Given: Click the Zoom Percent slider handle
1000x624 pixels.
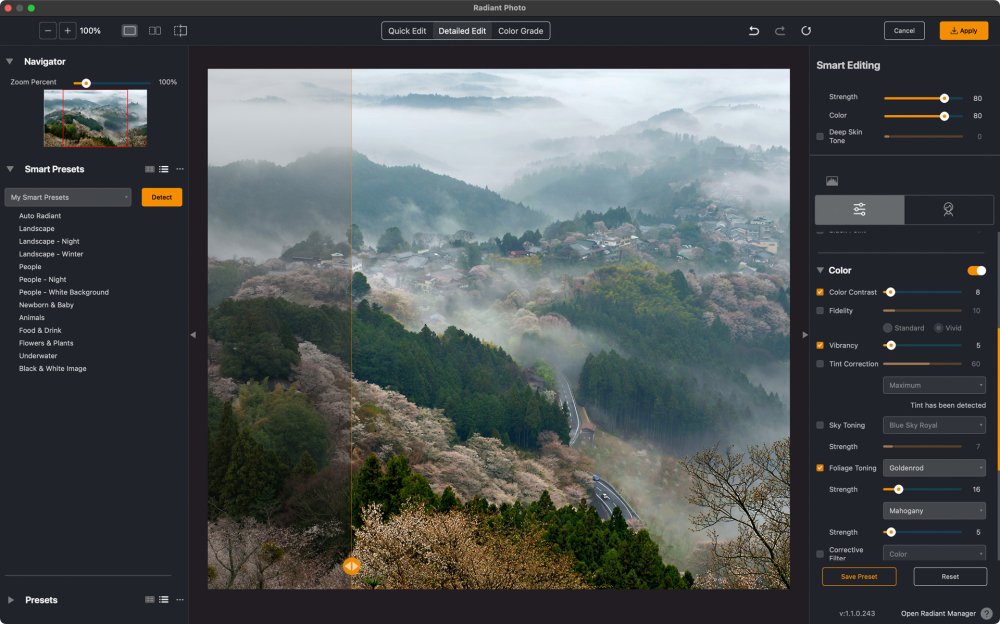Looking at the screenshot, I should pyautogui.click(x=86, y=83).
